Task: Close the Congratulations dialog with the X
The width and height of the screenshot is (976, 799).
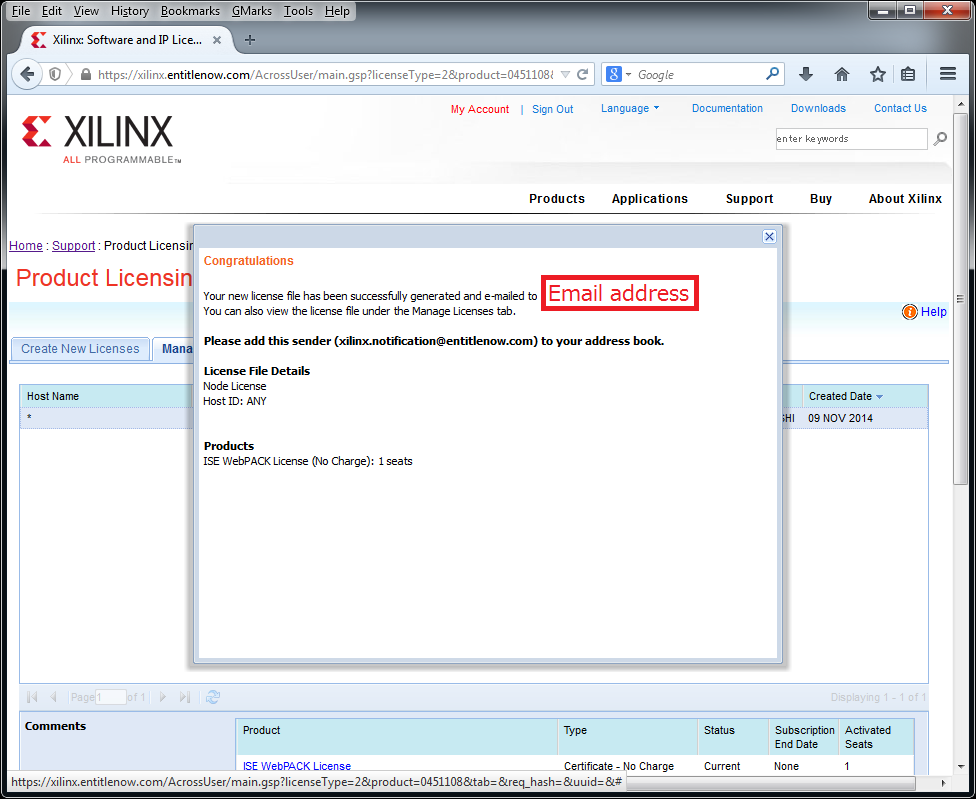Action: click(769, 236)
